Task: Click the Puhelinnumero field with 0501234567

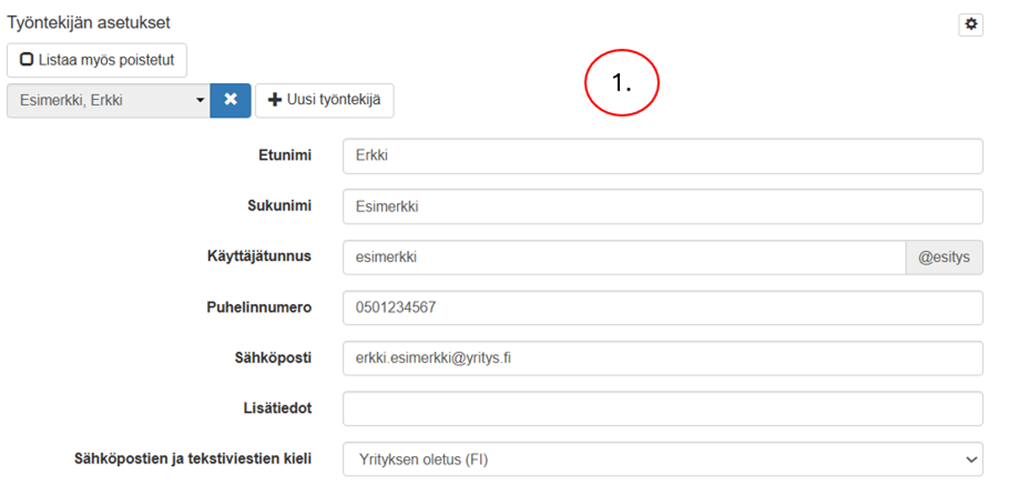Action: (662, 308)
